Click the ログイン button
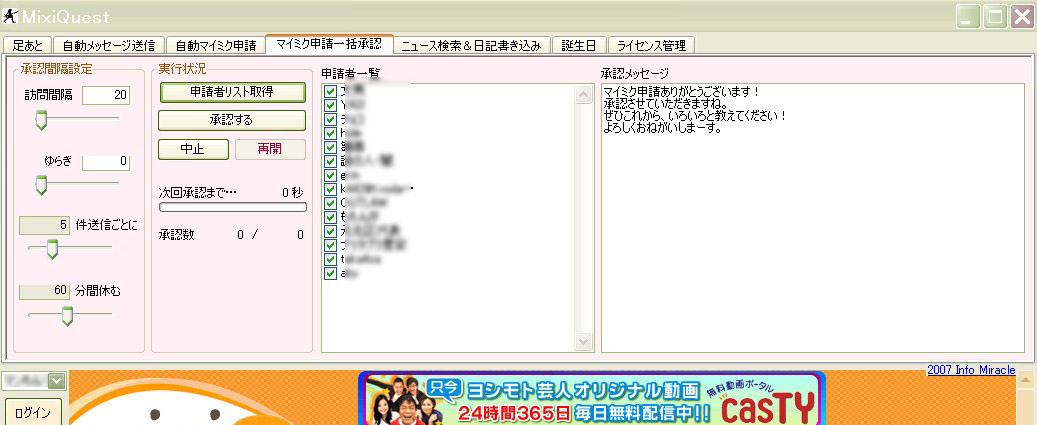The width and height of the screenshot is (1037, 425). click(x=32, y=412)
